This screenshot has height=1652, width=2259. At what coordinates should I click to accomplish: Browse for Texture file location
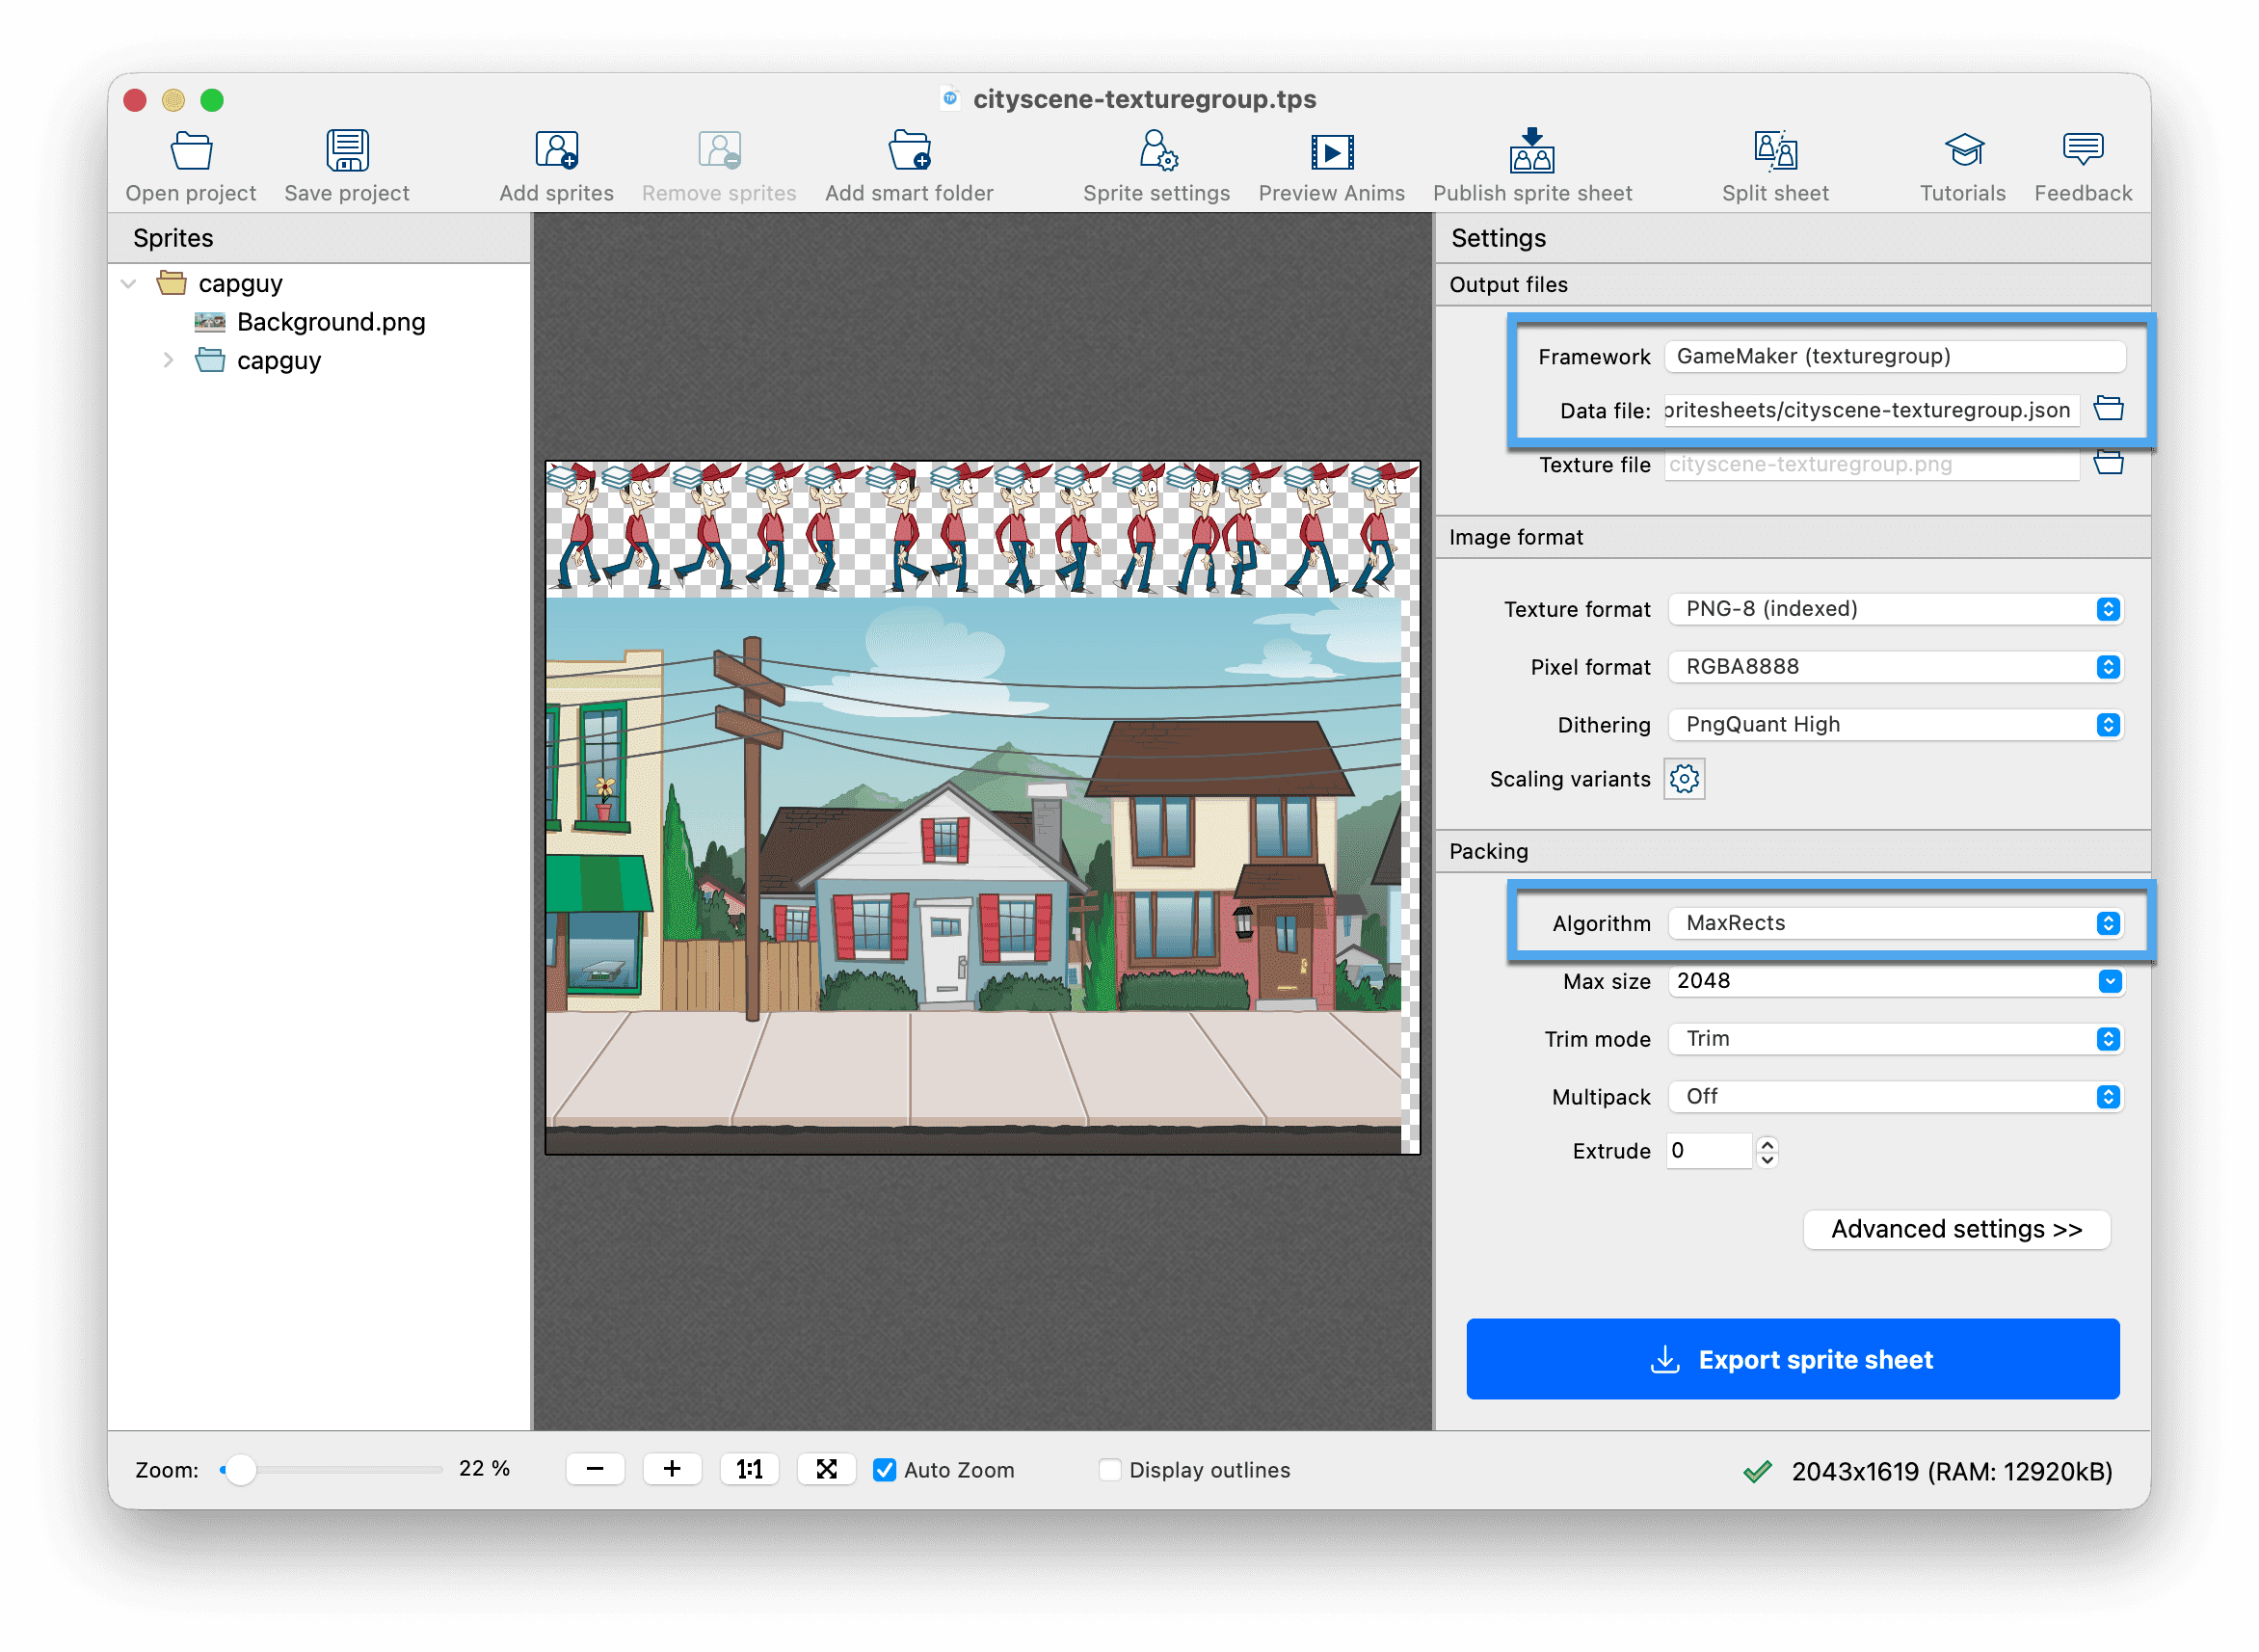click(2108, 463)
